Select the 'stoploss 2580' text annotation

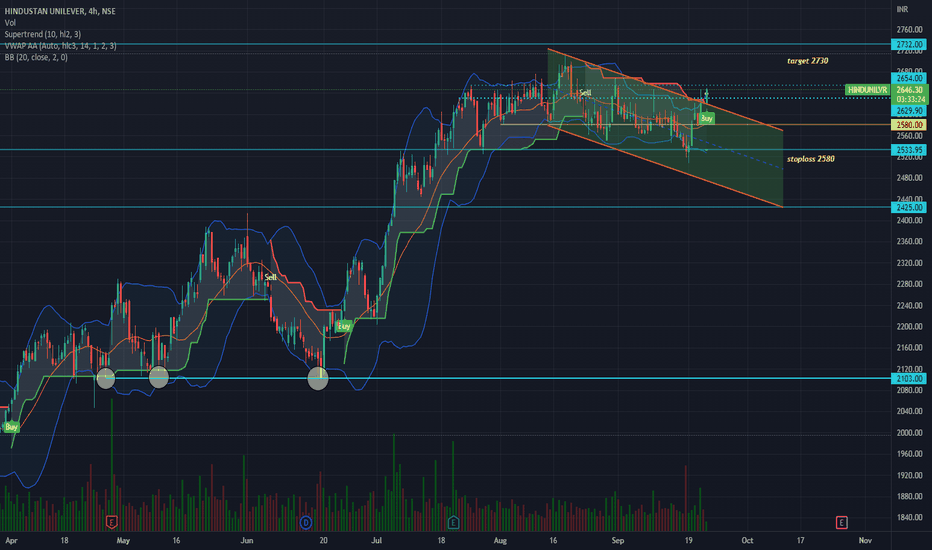(811, 159)
